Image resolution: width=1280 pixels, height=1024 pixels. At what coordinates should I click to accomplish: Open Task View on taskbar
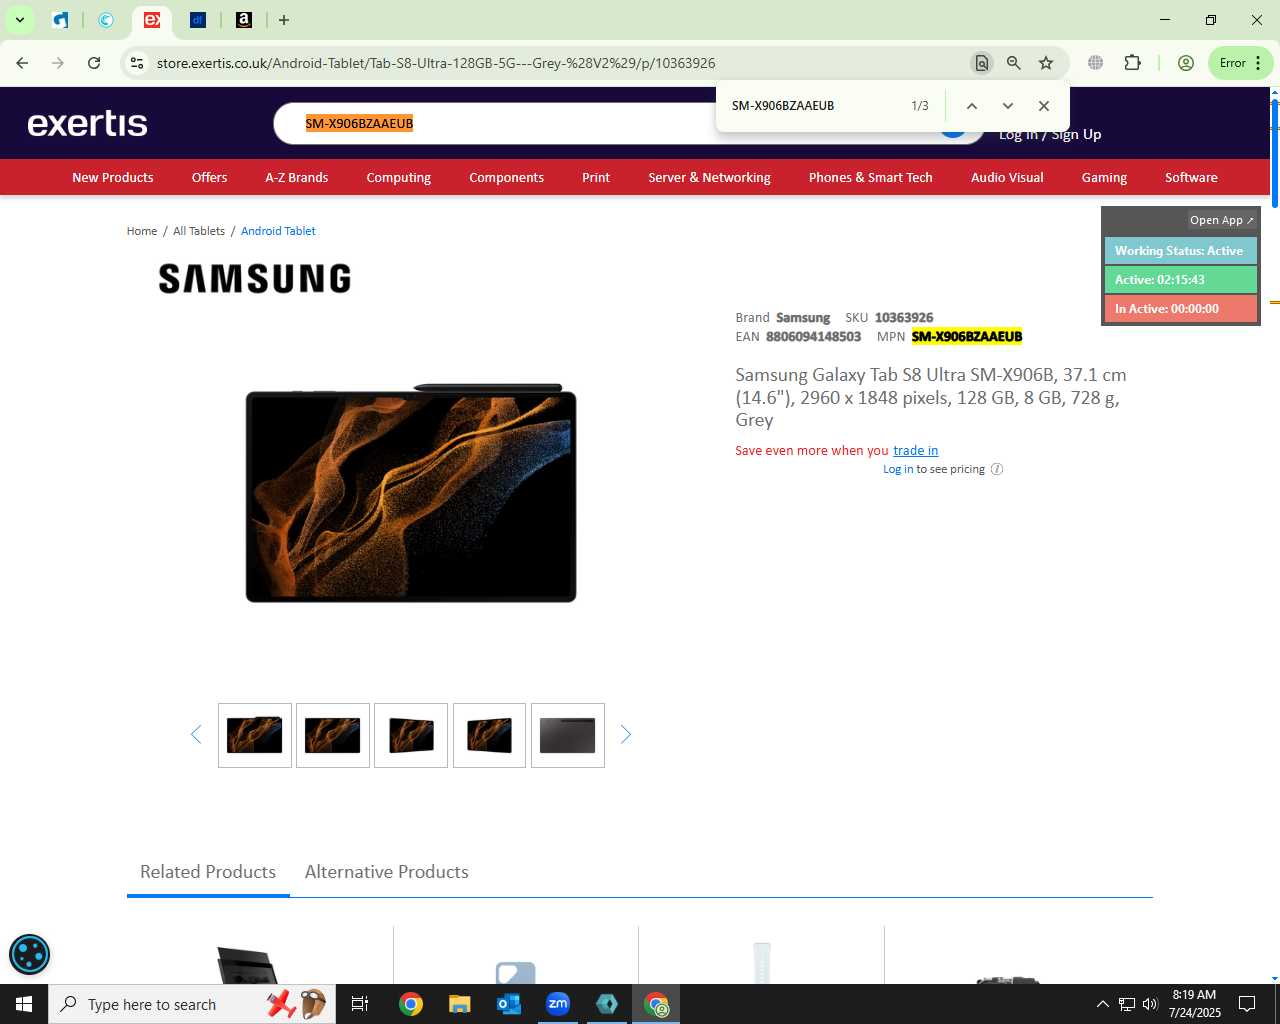tap(360, 1004)
